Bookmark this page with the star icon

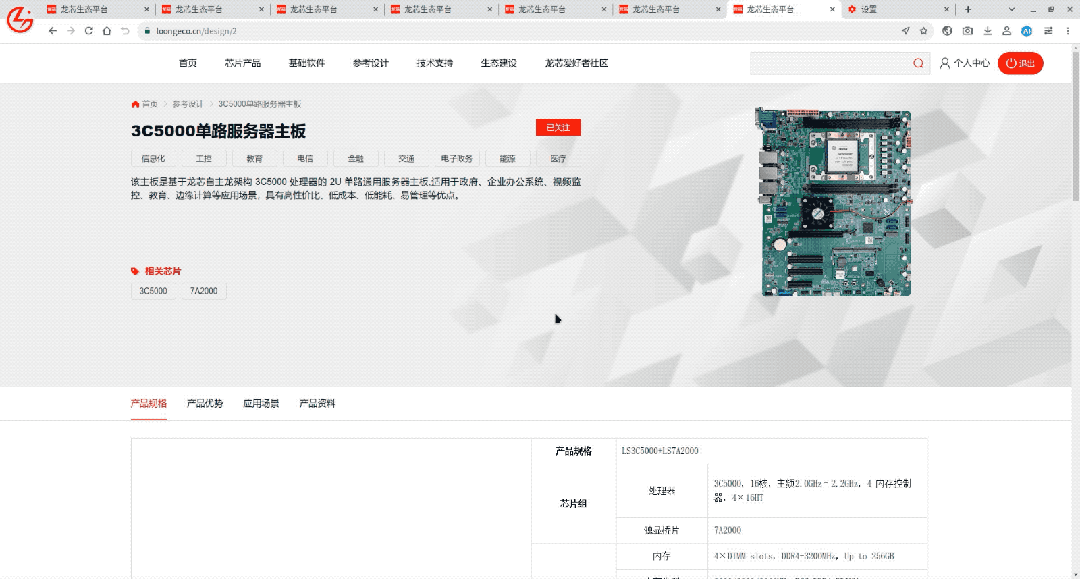[x=923, y=31]
